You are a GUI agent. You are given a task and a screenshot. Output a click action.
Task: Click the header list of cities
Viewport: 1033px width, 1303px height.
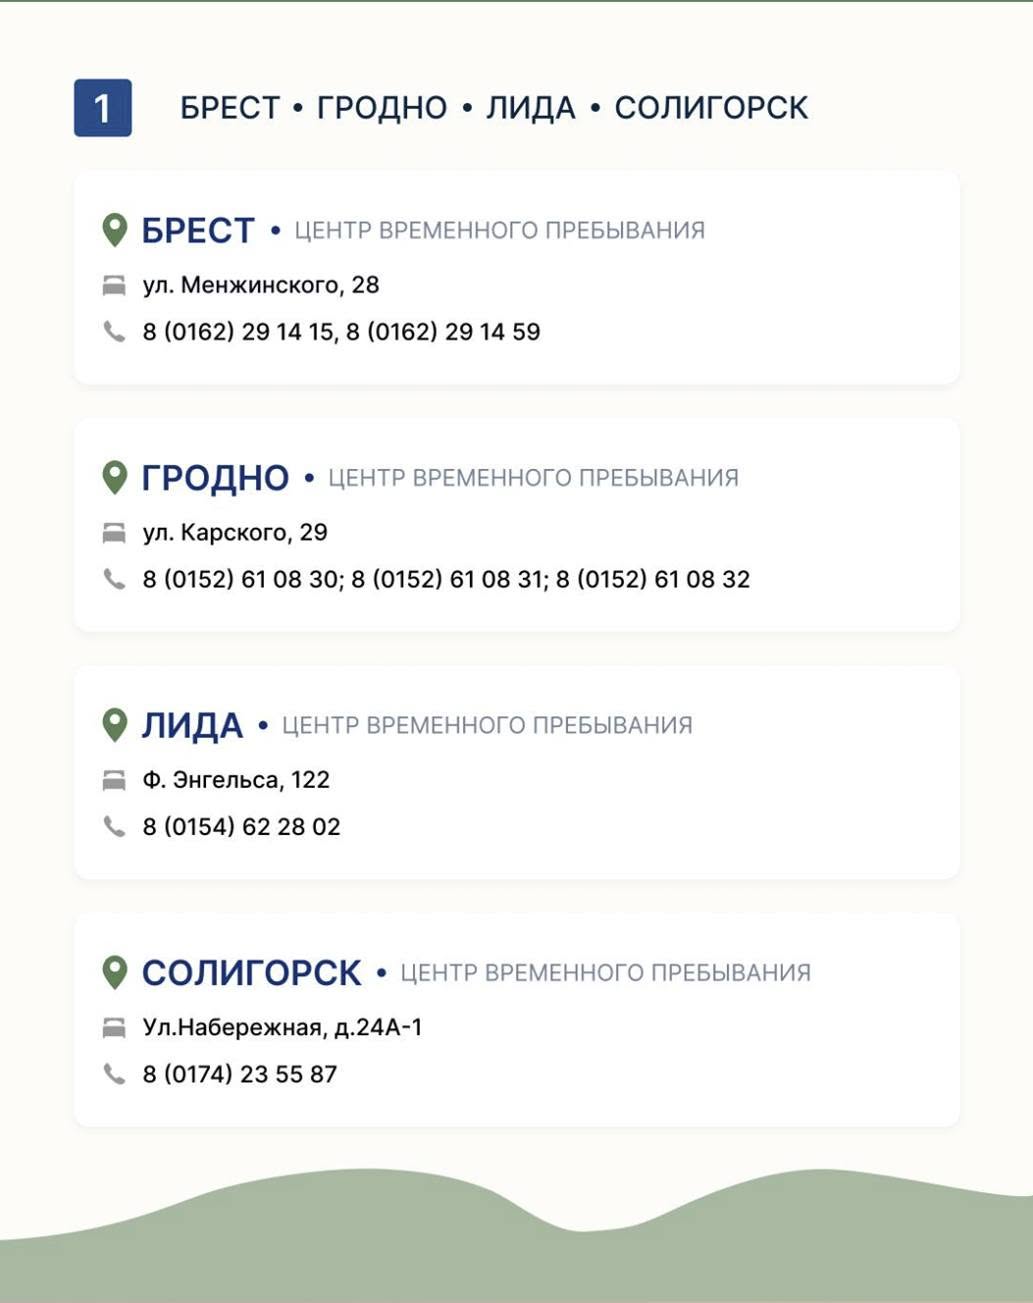(x=494, y=108)
